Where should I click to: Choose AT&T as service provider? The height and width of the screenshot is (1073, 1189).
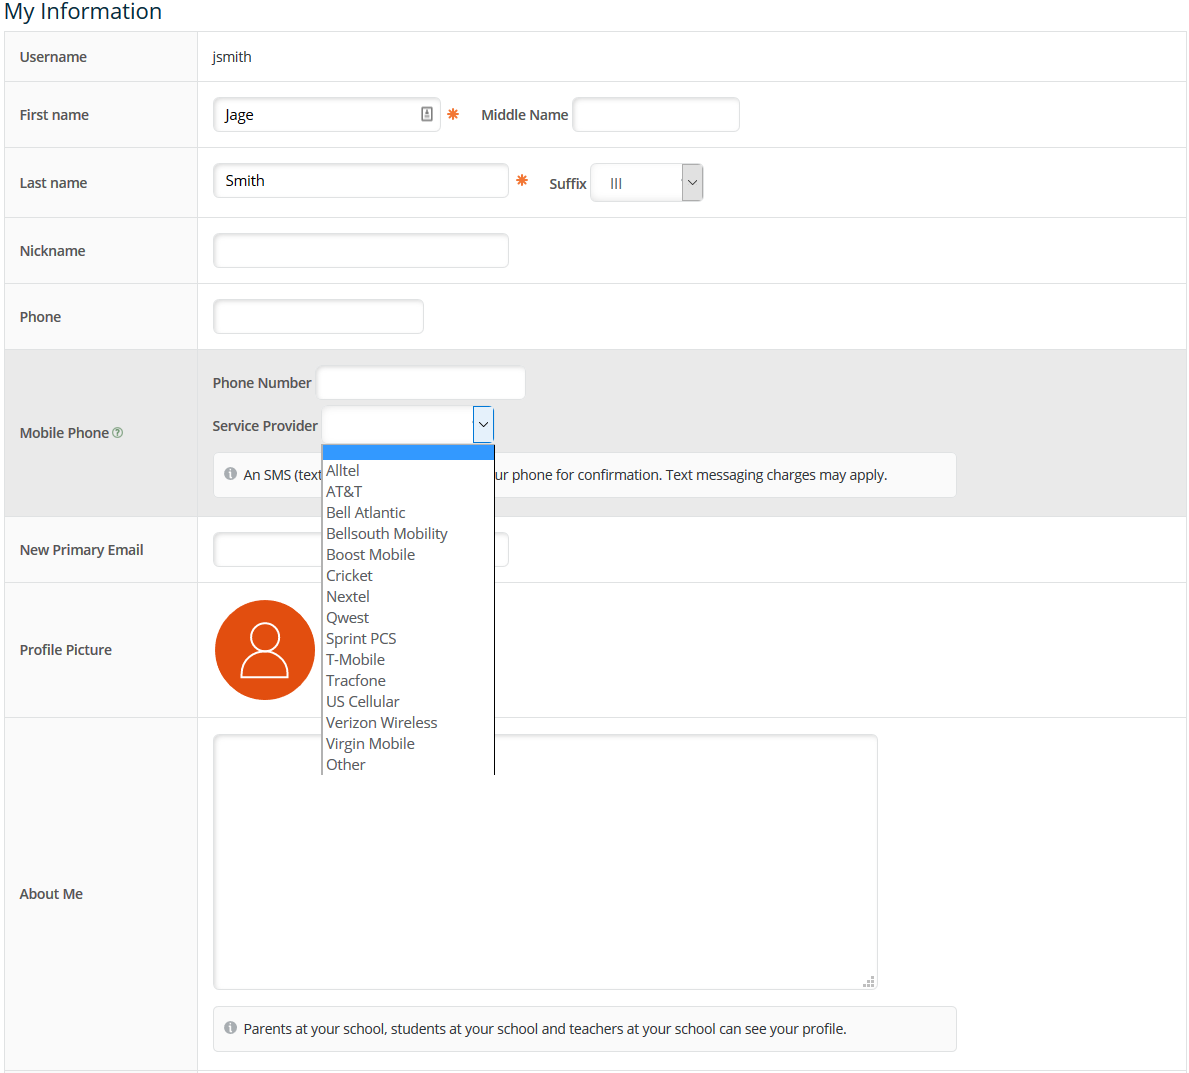[344, 492]
